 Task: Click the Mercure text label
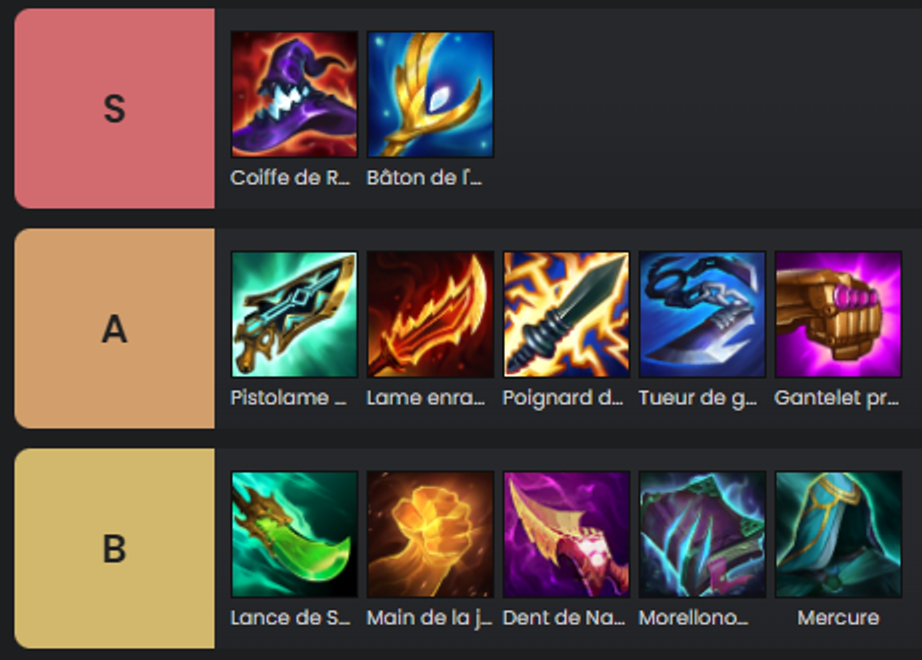[838, 618]
